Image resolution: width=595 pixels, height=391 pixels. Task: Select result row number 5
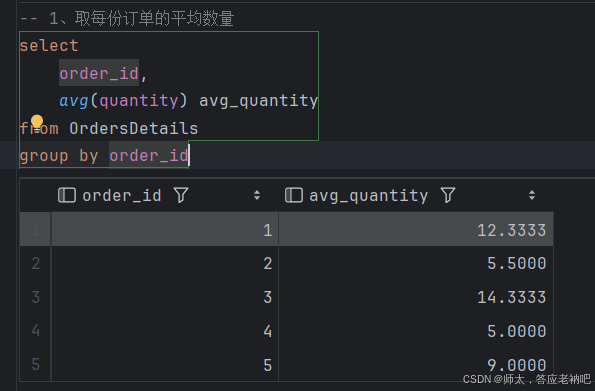pyautogui.click(x=35, y=364)
